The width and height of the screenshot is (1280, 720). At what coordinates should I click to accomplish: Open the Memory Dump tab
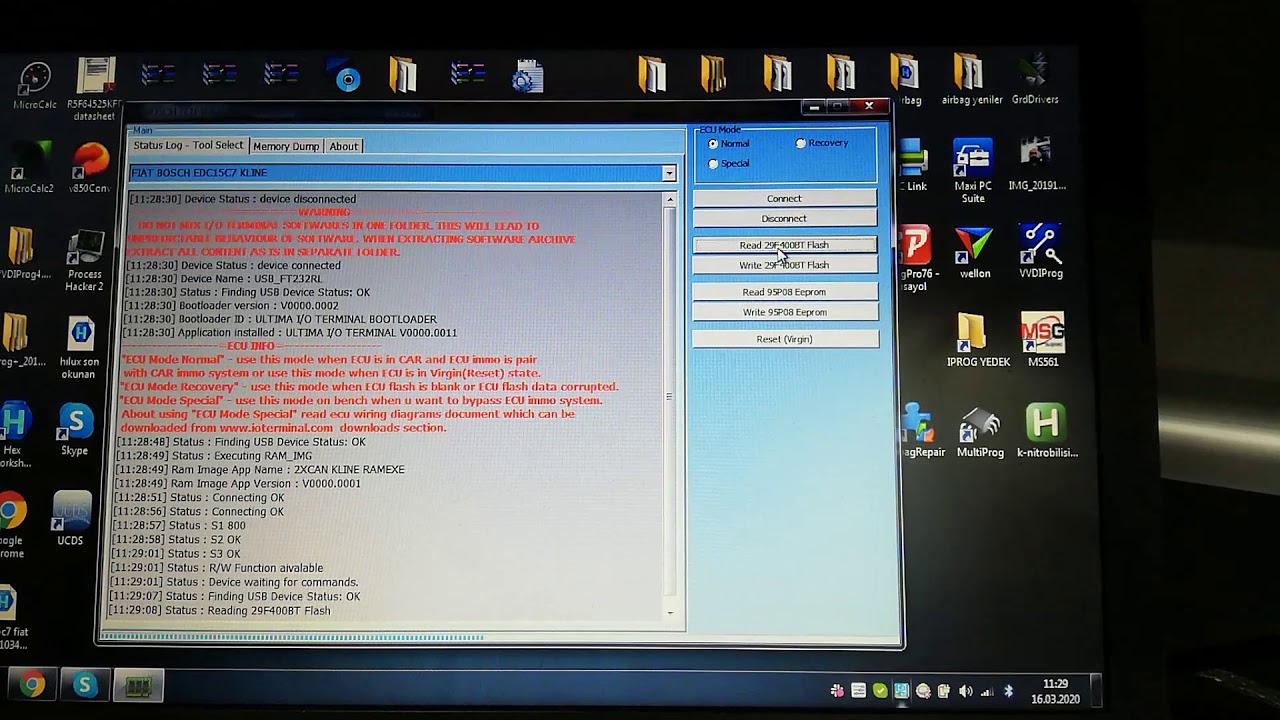click(286, 146)
